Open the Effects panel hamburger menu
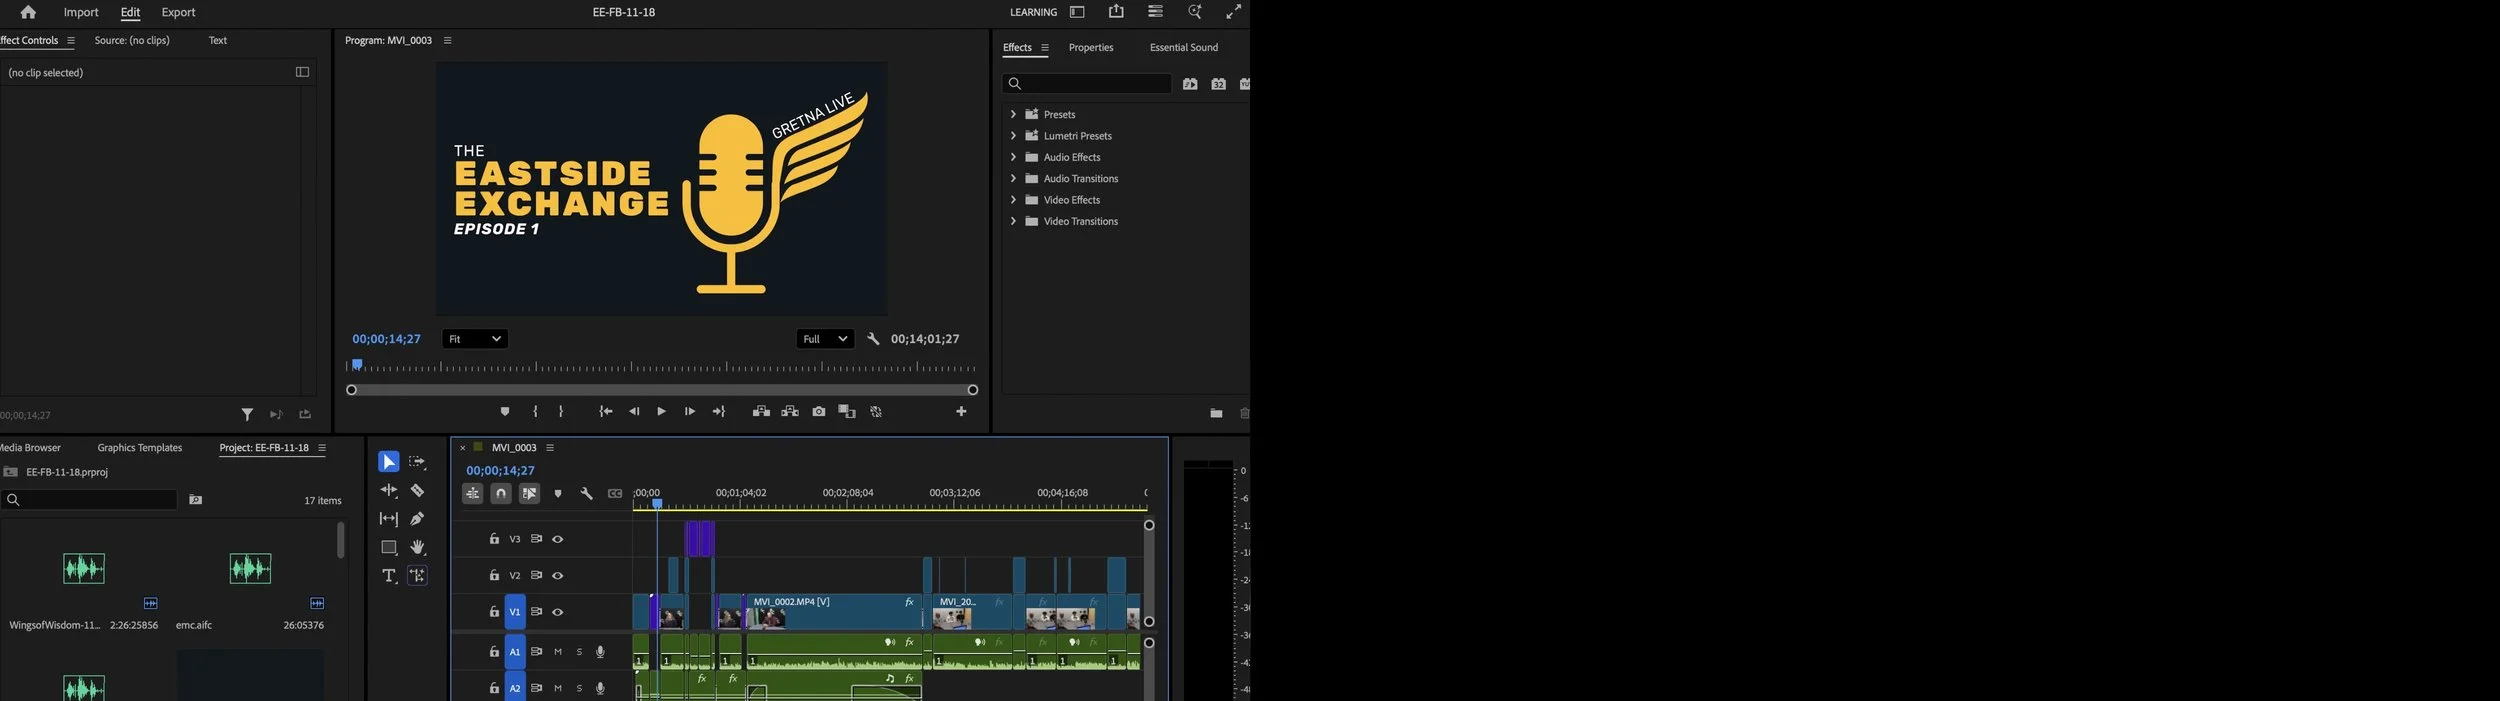Screen dimensions: 2500x701 pyautogui.click(x=1045, y=48)
